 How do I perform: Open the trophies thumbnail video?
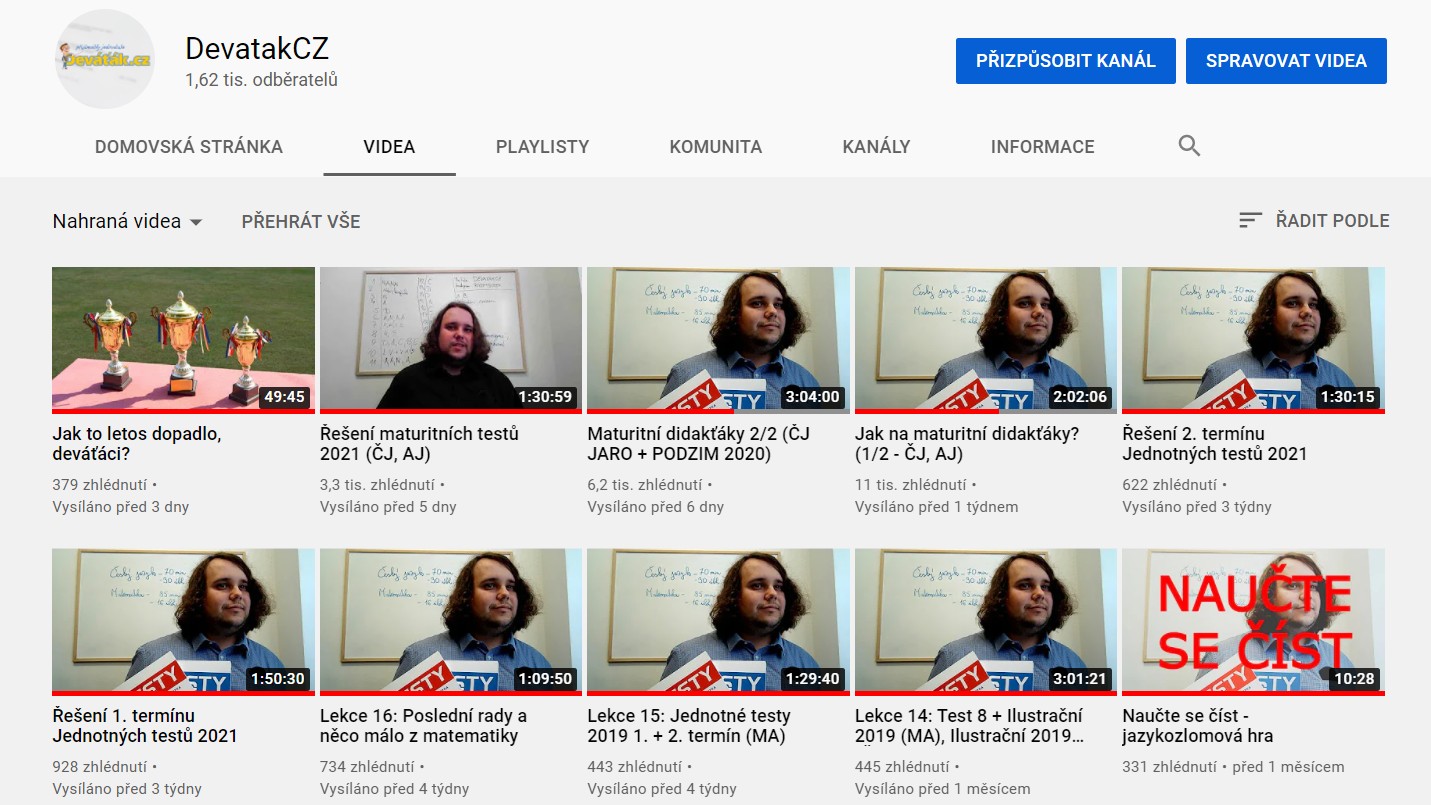coord(183,339)
